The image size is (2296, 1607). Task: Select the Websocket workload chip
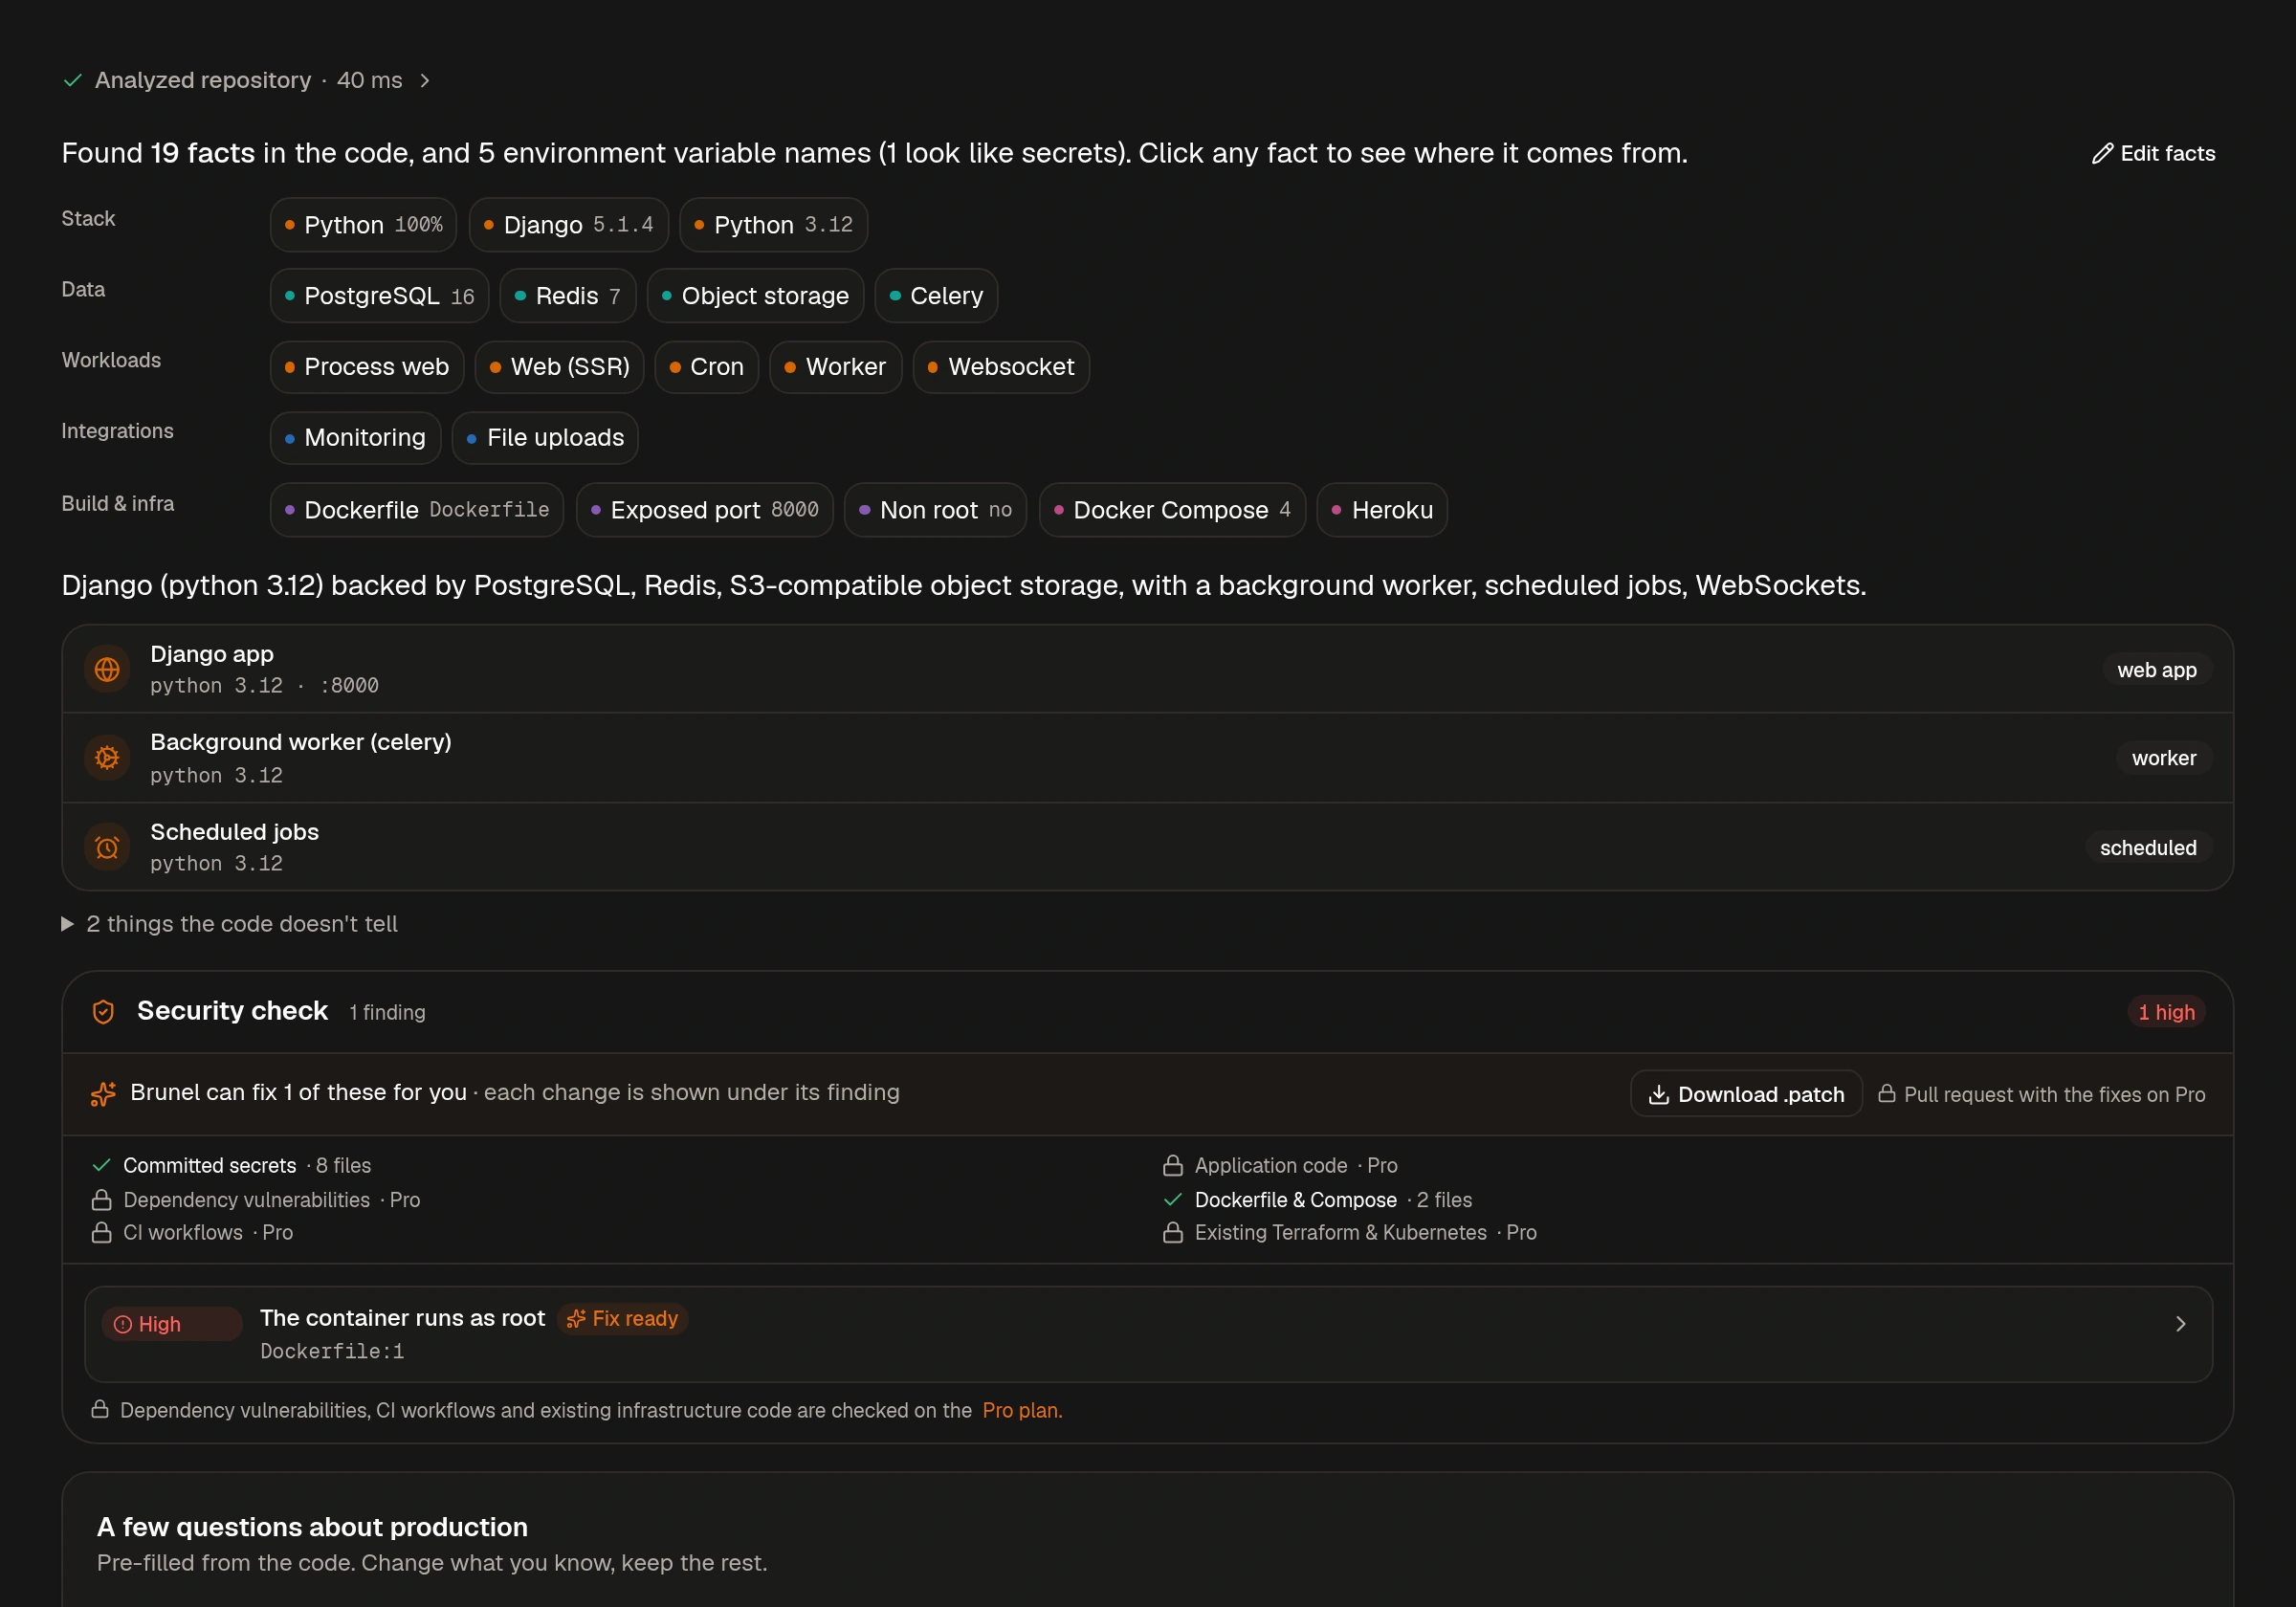pos(1001,367)
